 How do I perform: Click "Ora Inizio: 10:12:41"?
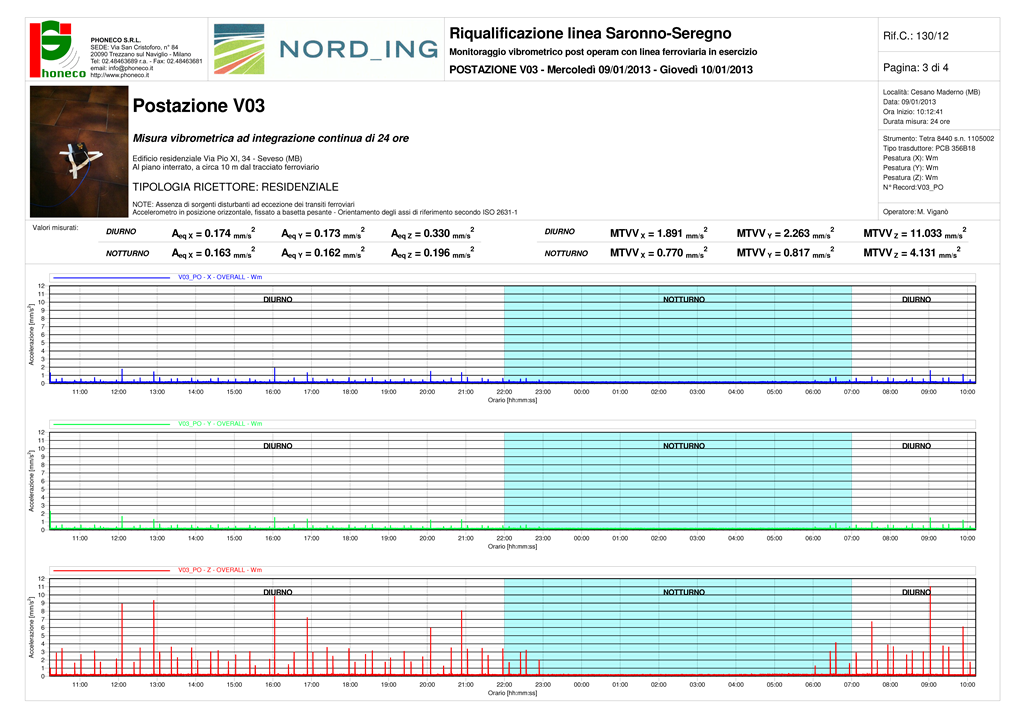913,112
